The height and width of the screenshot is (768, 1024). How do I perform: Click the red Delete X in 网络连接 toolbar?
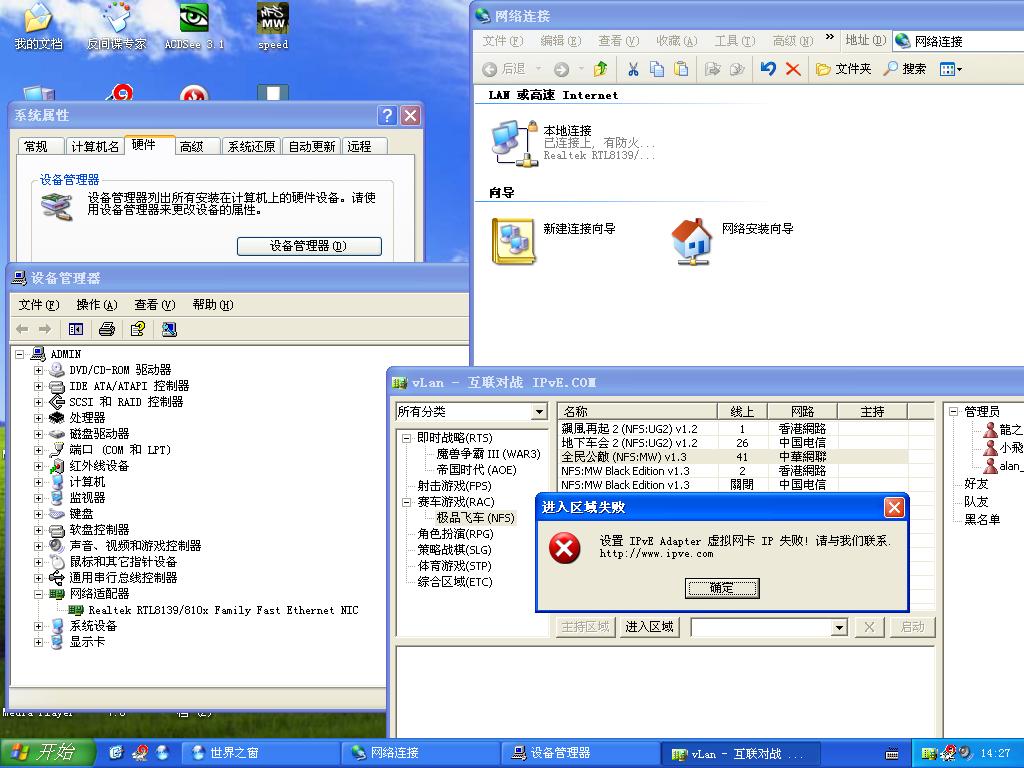pyautogui.click(x=793, y=69)
